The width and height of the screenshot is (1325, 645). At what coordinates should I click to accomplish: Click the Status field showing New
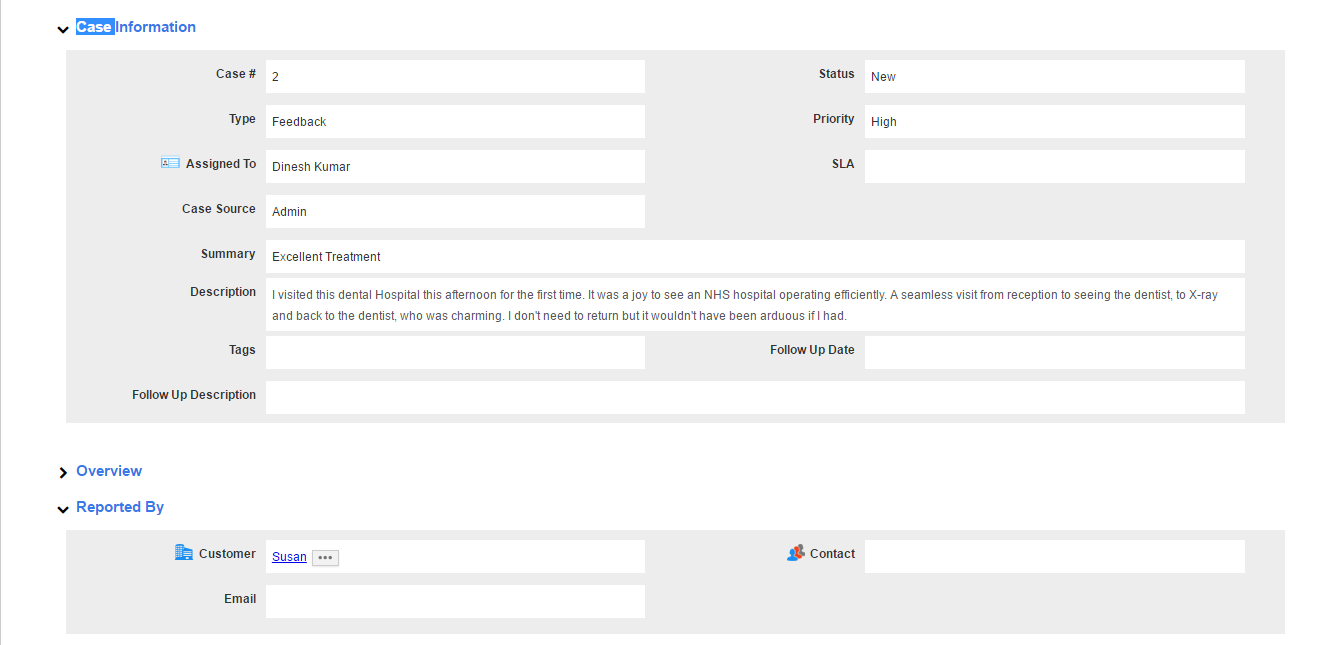tap(1054, 77)
